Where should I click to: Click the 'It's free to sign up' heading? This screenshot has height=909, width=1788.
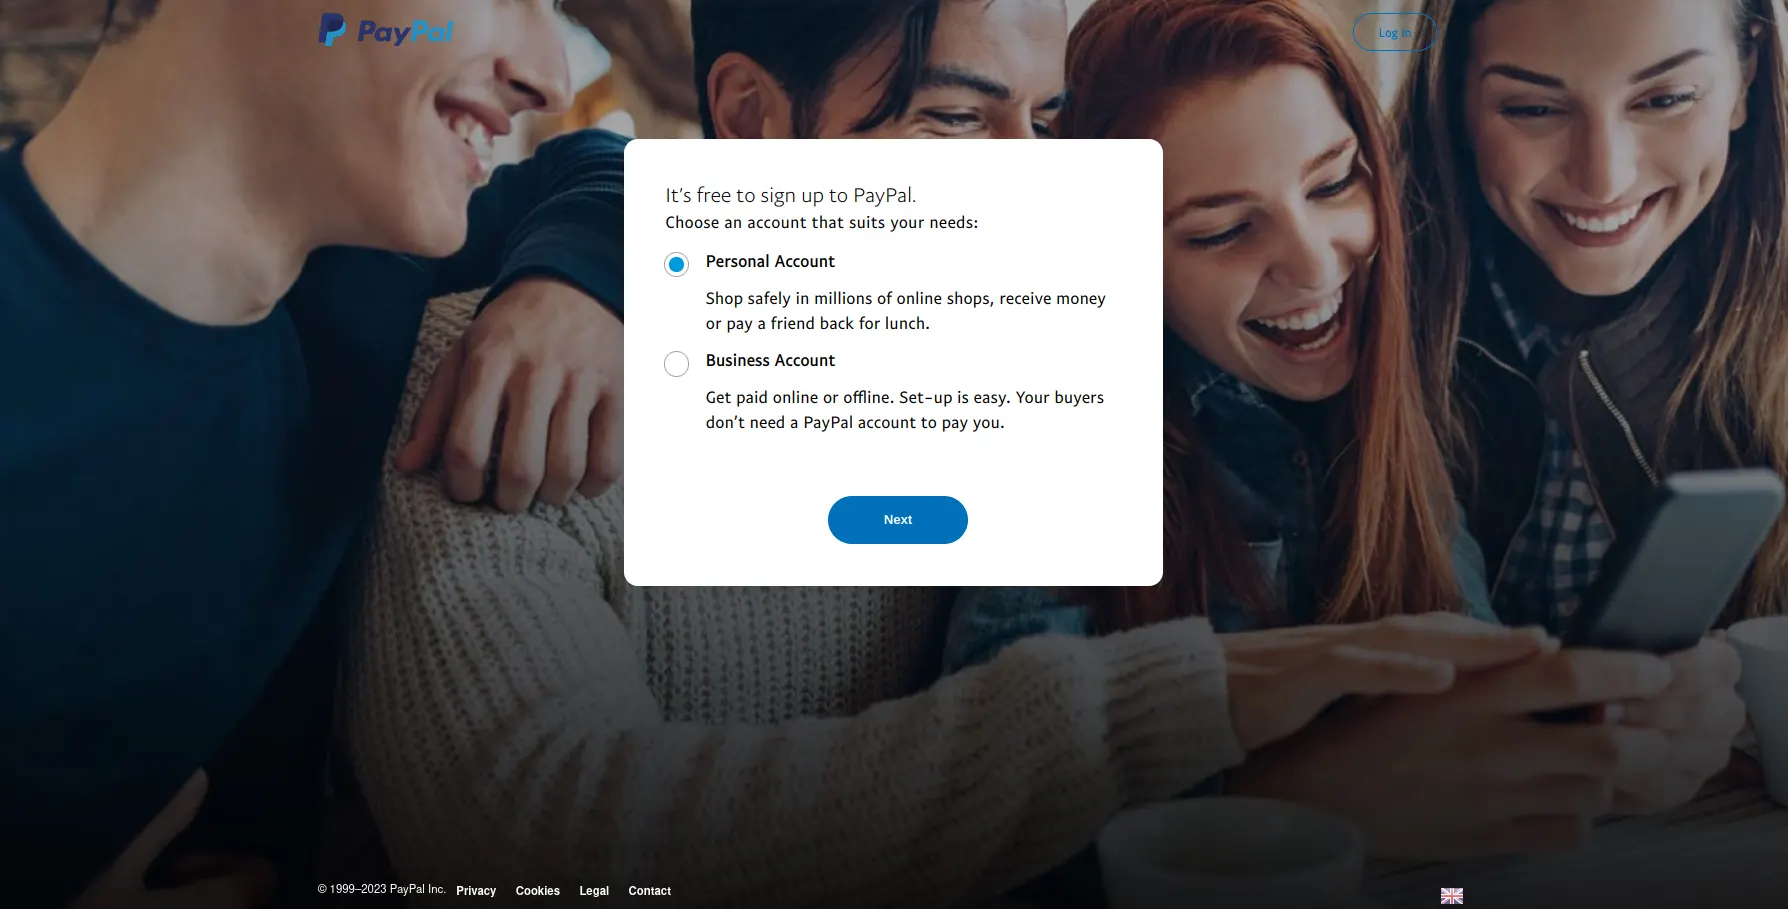pos(791,195)
